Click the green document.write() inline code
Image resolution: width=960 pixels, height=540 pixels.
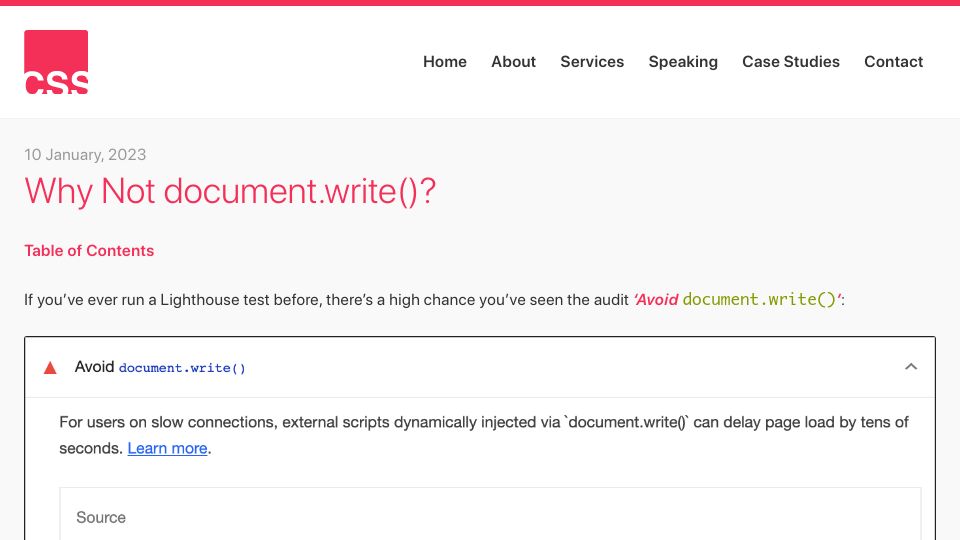point(759,299)
